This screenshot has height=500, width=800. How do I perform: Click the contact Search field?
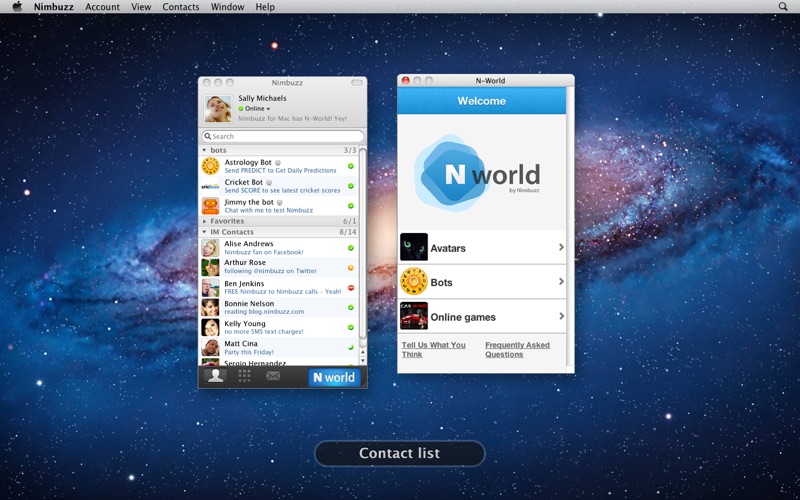[x=283, y=136]
